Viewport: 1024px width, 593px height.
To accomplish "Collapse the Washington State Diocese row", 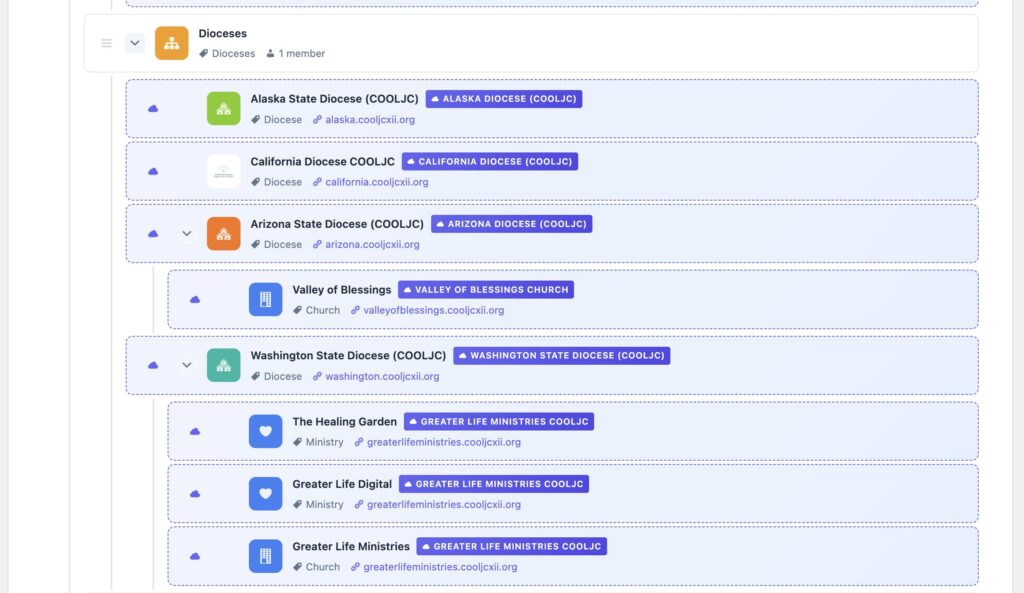I will click(x=186, y=365).
